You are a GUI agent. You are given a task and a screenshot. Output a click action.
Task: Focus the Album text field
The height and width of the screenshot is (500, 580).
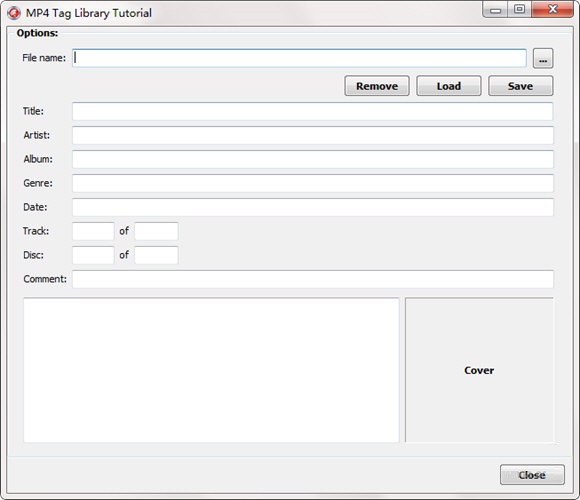(x=313, y=159)
